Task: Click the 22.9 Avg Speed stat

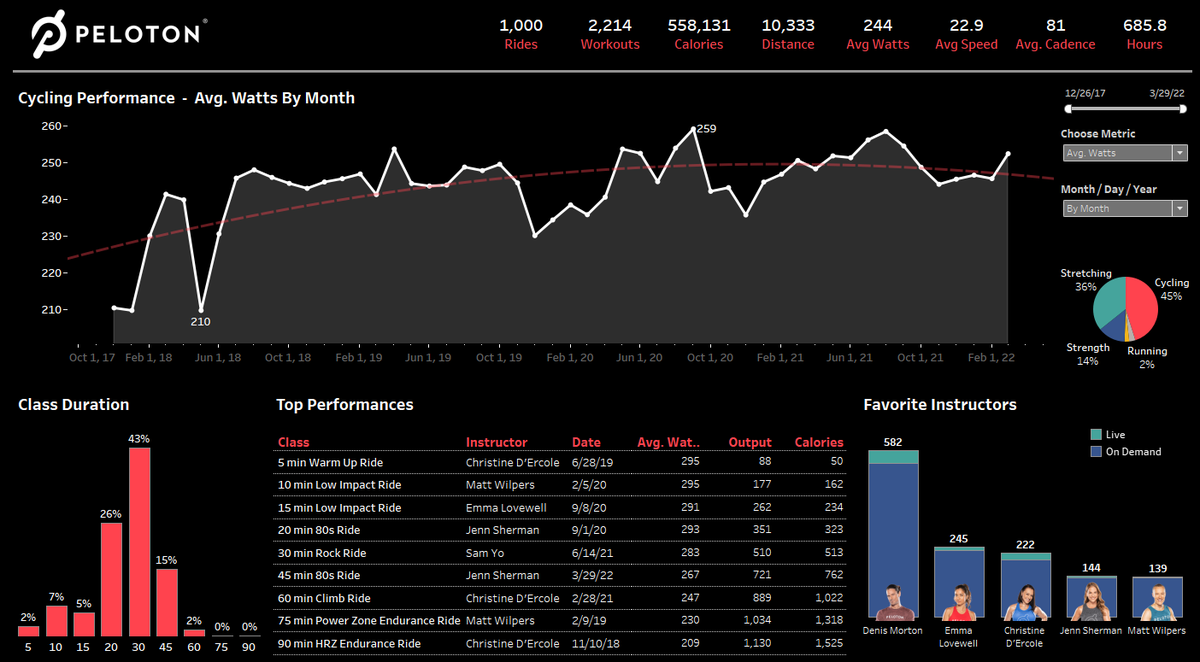Action: tap(966, 34)
